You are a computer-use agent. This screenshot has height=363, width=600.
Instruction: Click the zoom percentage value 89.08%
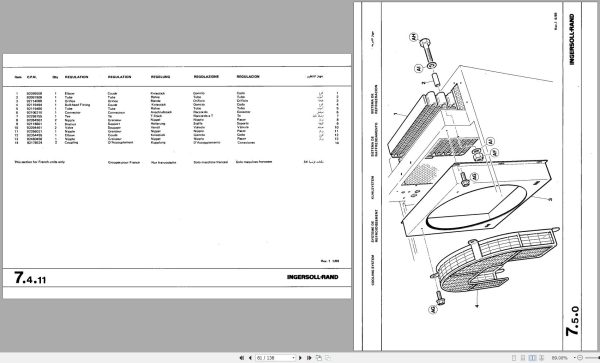coord(560,358)
